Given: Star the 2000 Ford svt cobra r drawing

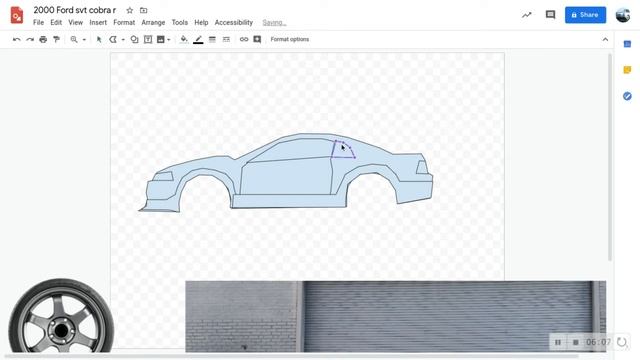Looking at the screenshot, I should click(130, 10).
